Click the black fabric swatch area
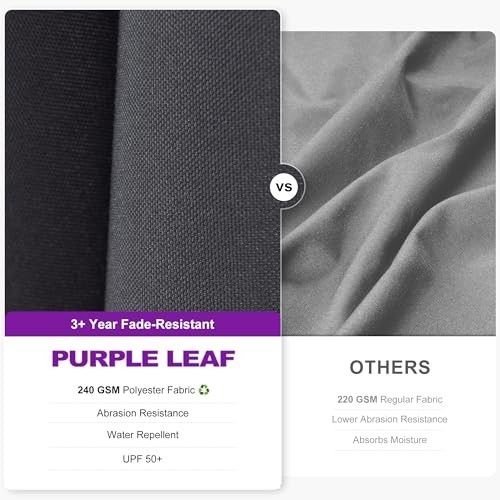 57,161
